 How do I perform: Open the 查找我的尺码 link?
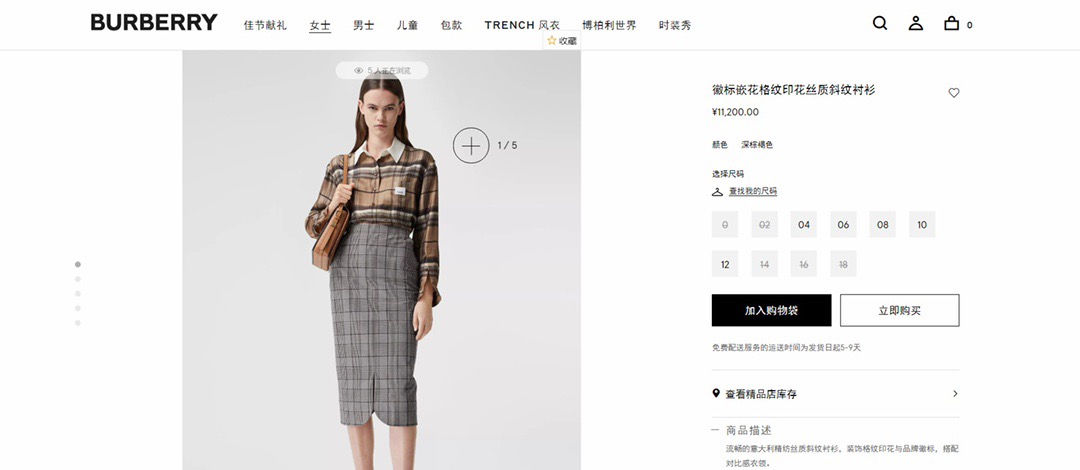(753, 191)
